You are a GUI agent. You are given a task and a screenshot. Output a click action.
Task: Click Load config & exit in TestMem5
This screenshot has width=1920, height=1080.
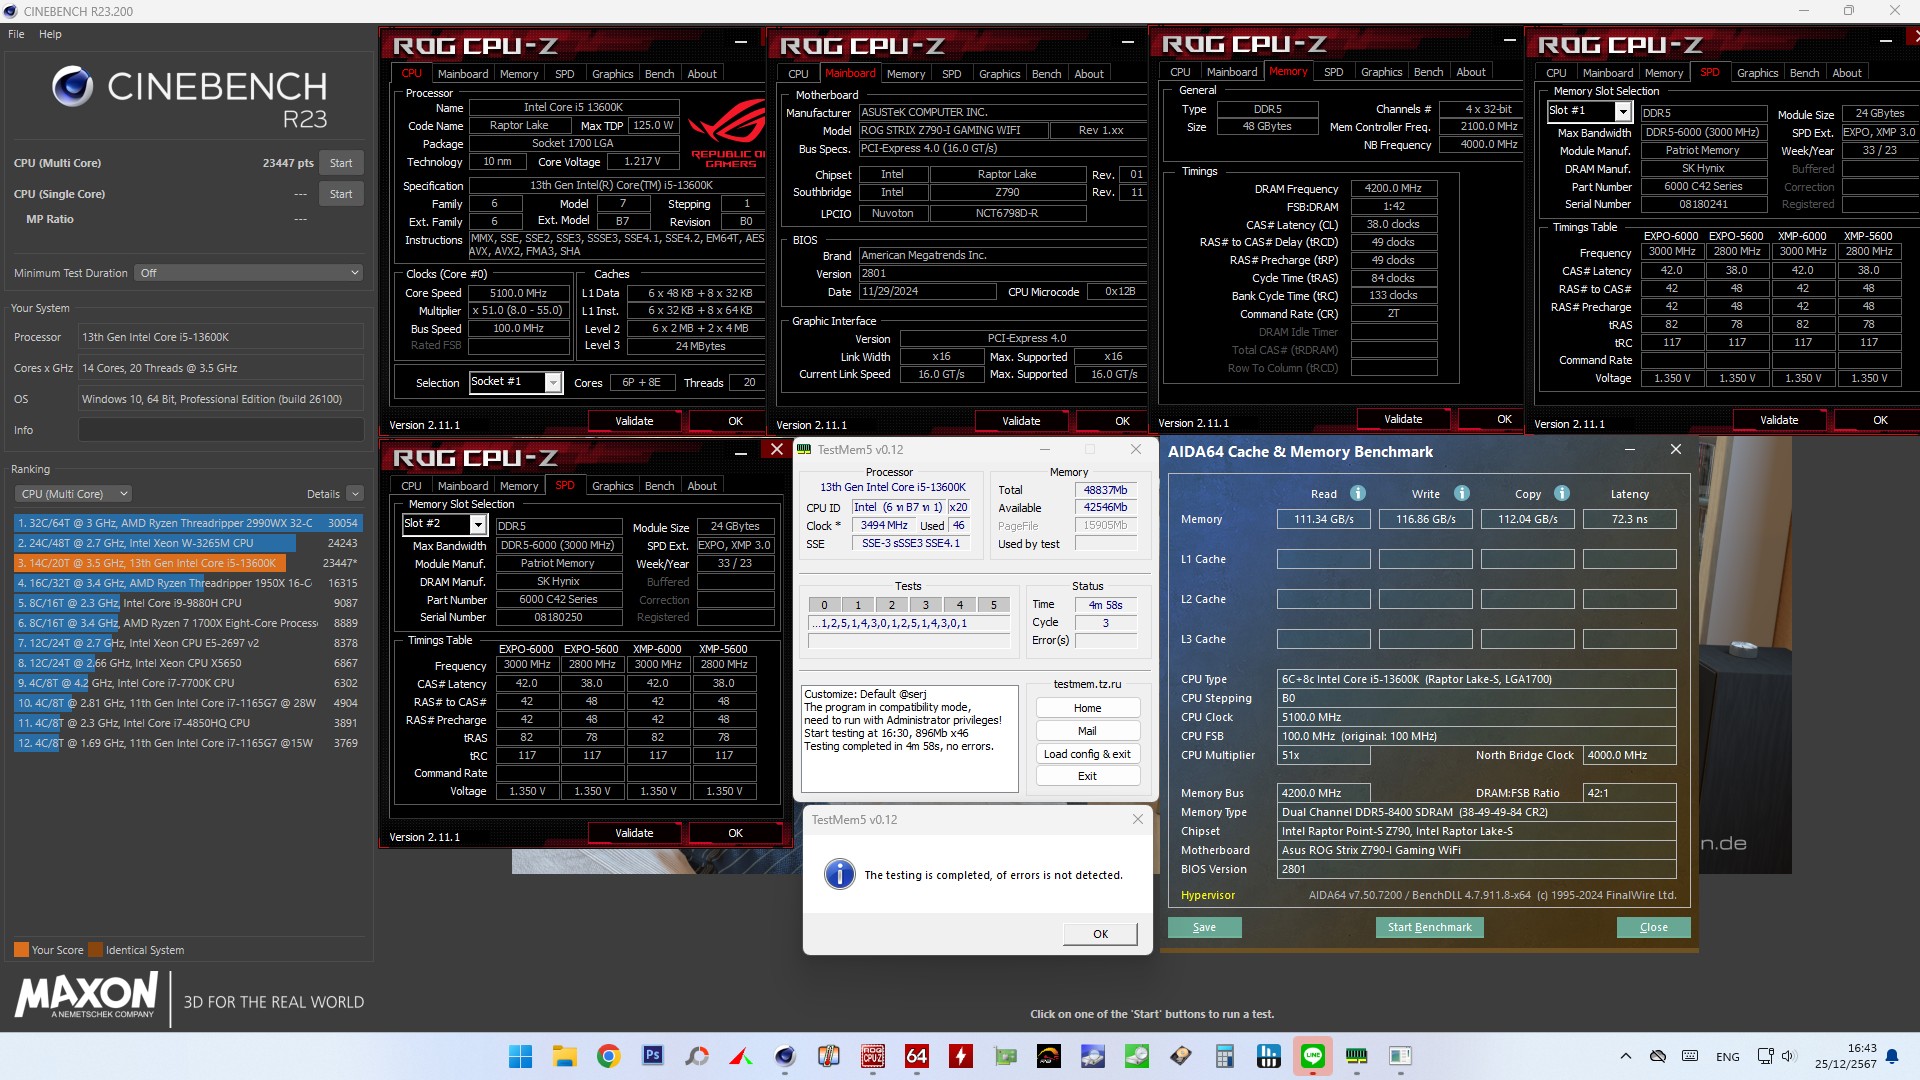[x=1087, y=754]
